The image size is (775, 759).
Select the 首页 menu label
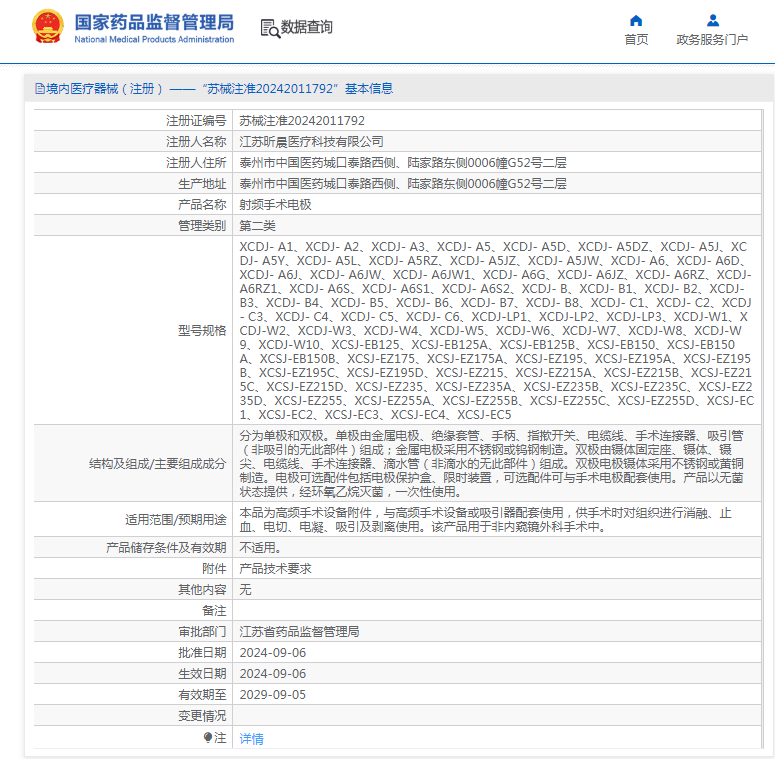[636, 40]
